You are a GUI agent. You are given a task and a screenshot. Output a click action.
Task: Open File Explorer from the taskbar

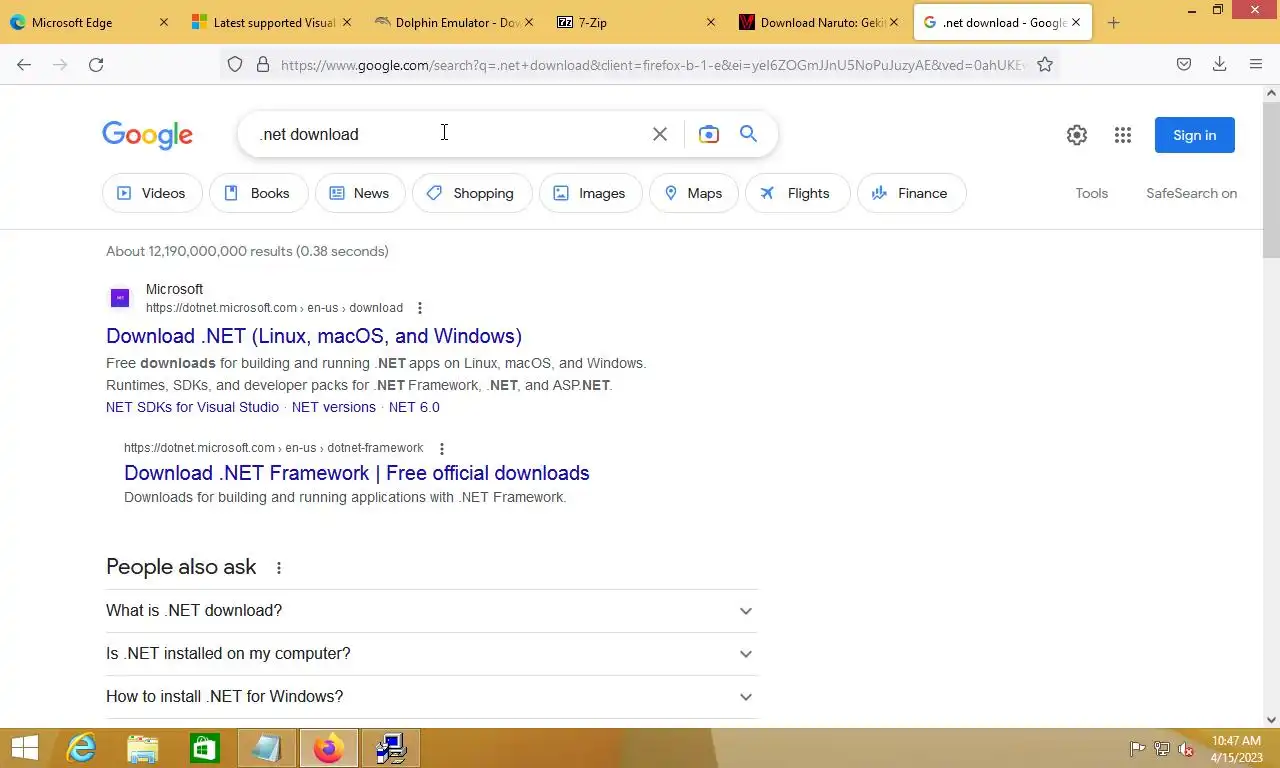click(143, 748)
